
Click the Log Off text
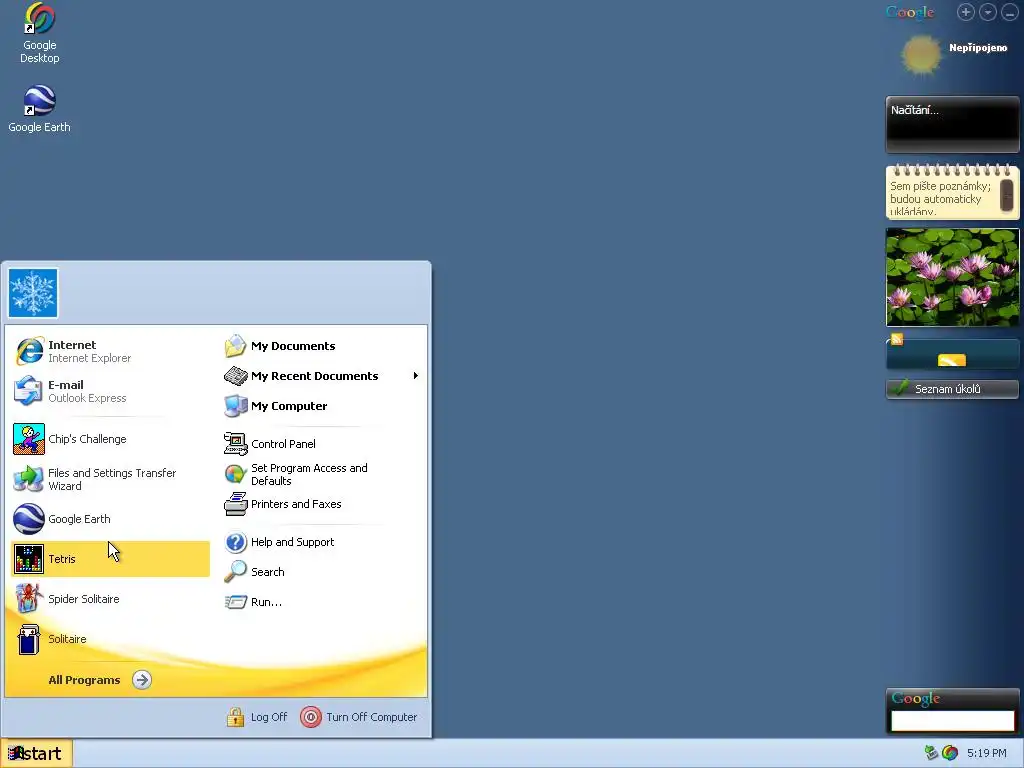(269, 717)
